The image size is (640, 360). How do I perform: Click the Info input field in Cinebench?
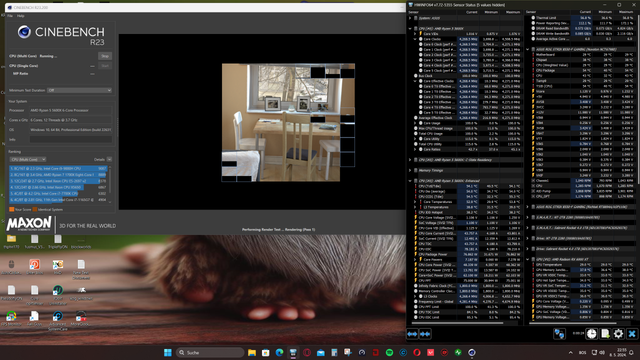coord(71,140)
